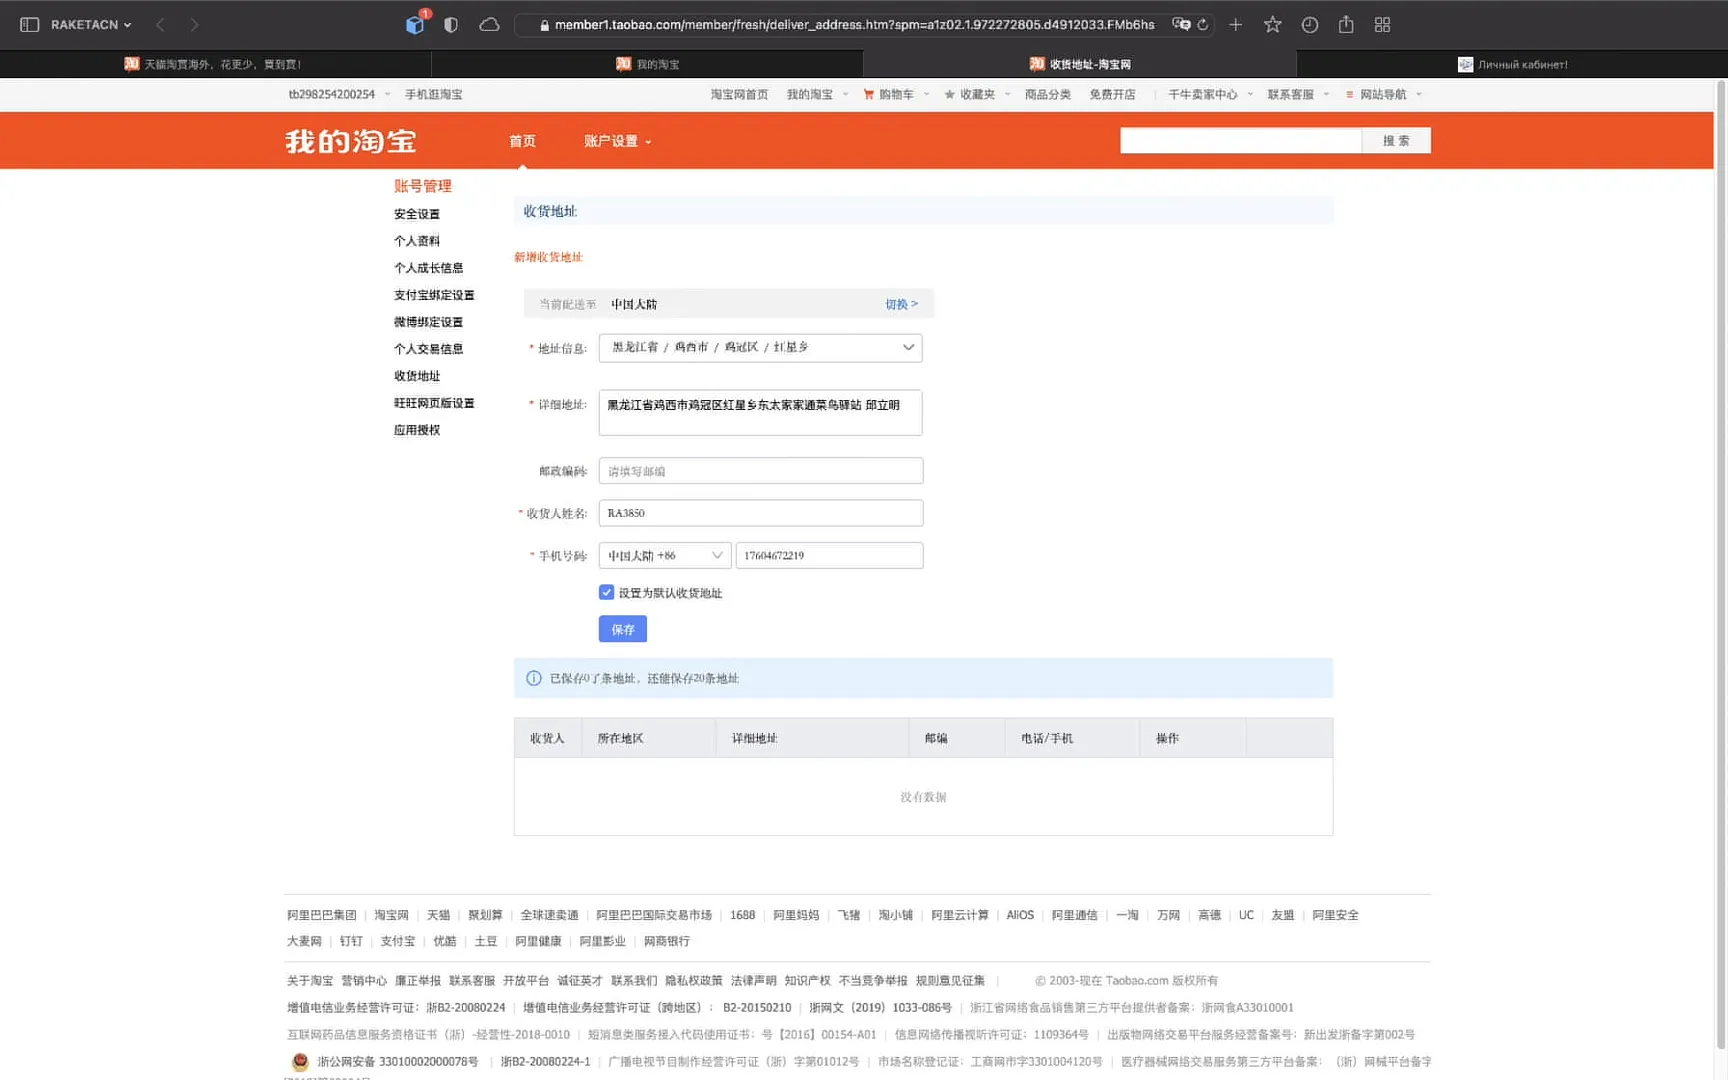Viewport: 1728px width, 1080px height.
Task: Click the 邮政编码 postal code field
Action: pos(760,471)
